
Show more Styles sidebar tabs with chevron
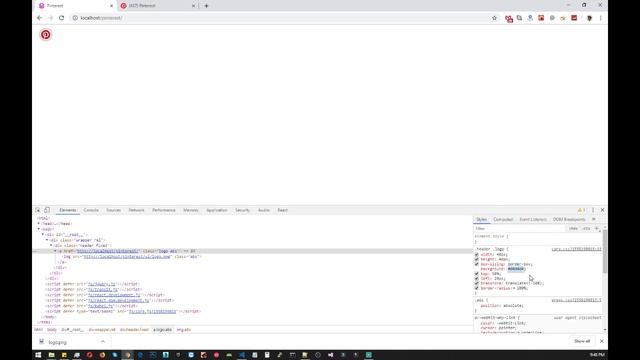[x=594, y=219]
